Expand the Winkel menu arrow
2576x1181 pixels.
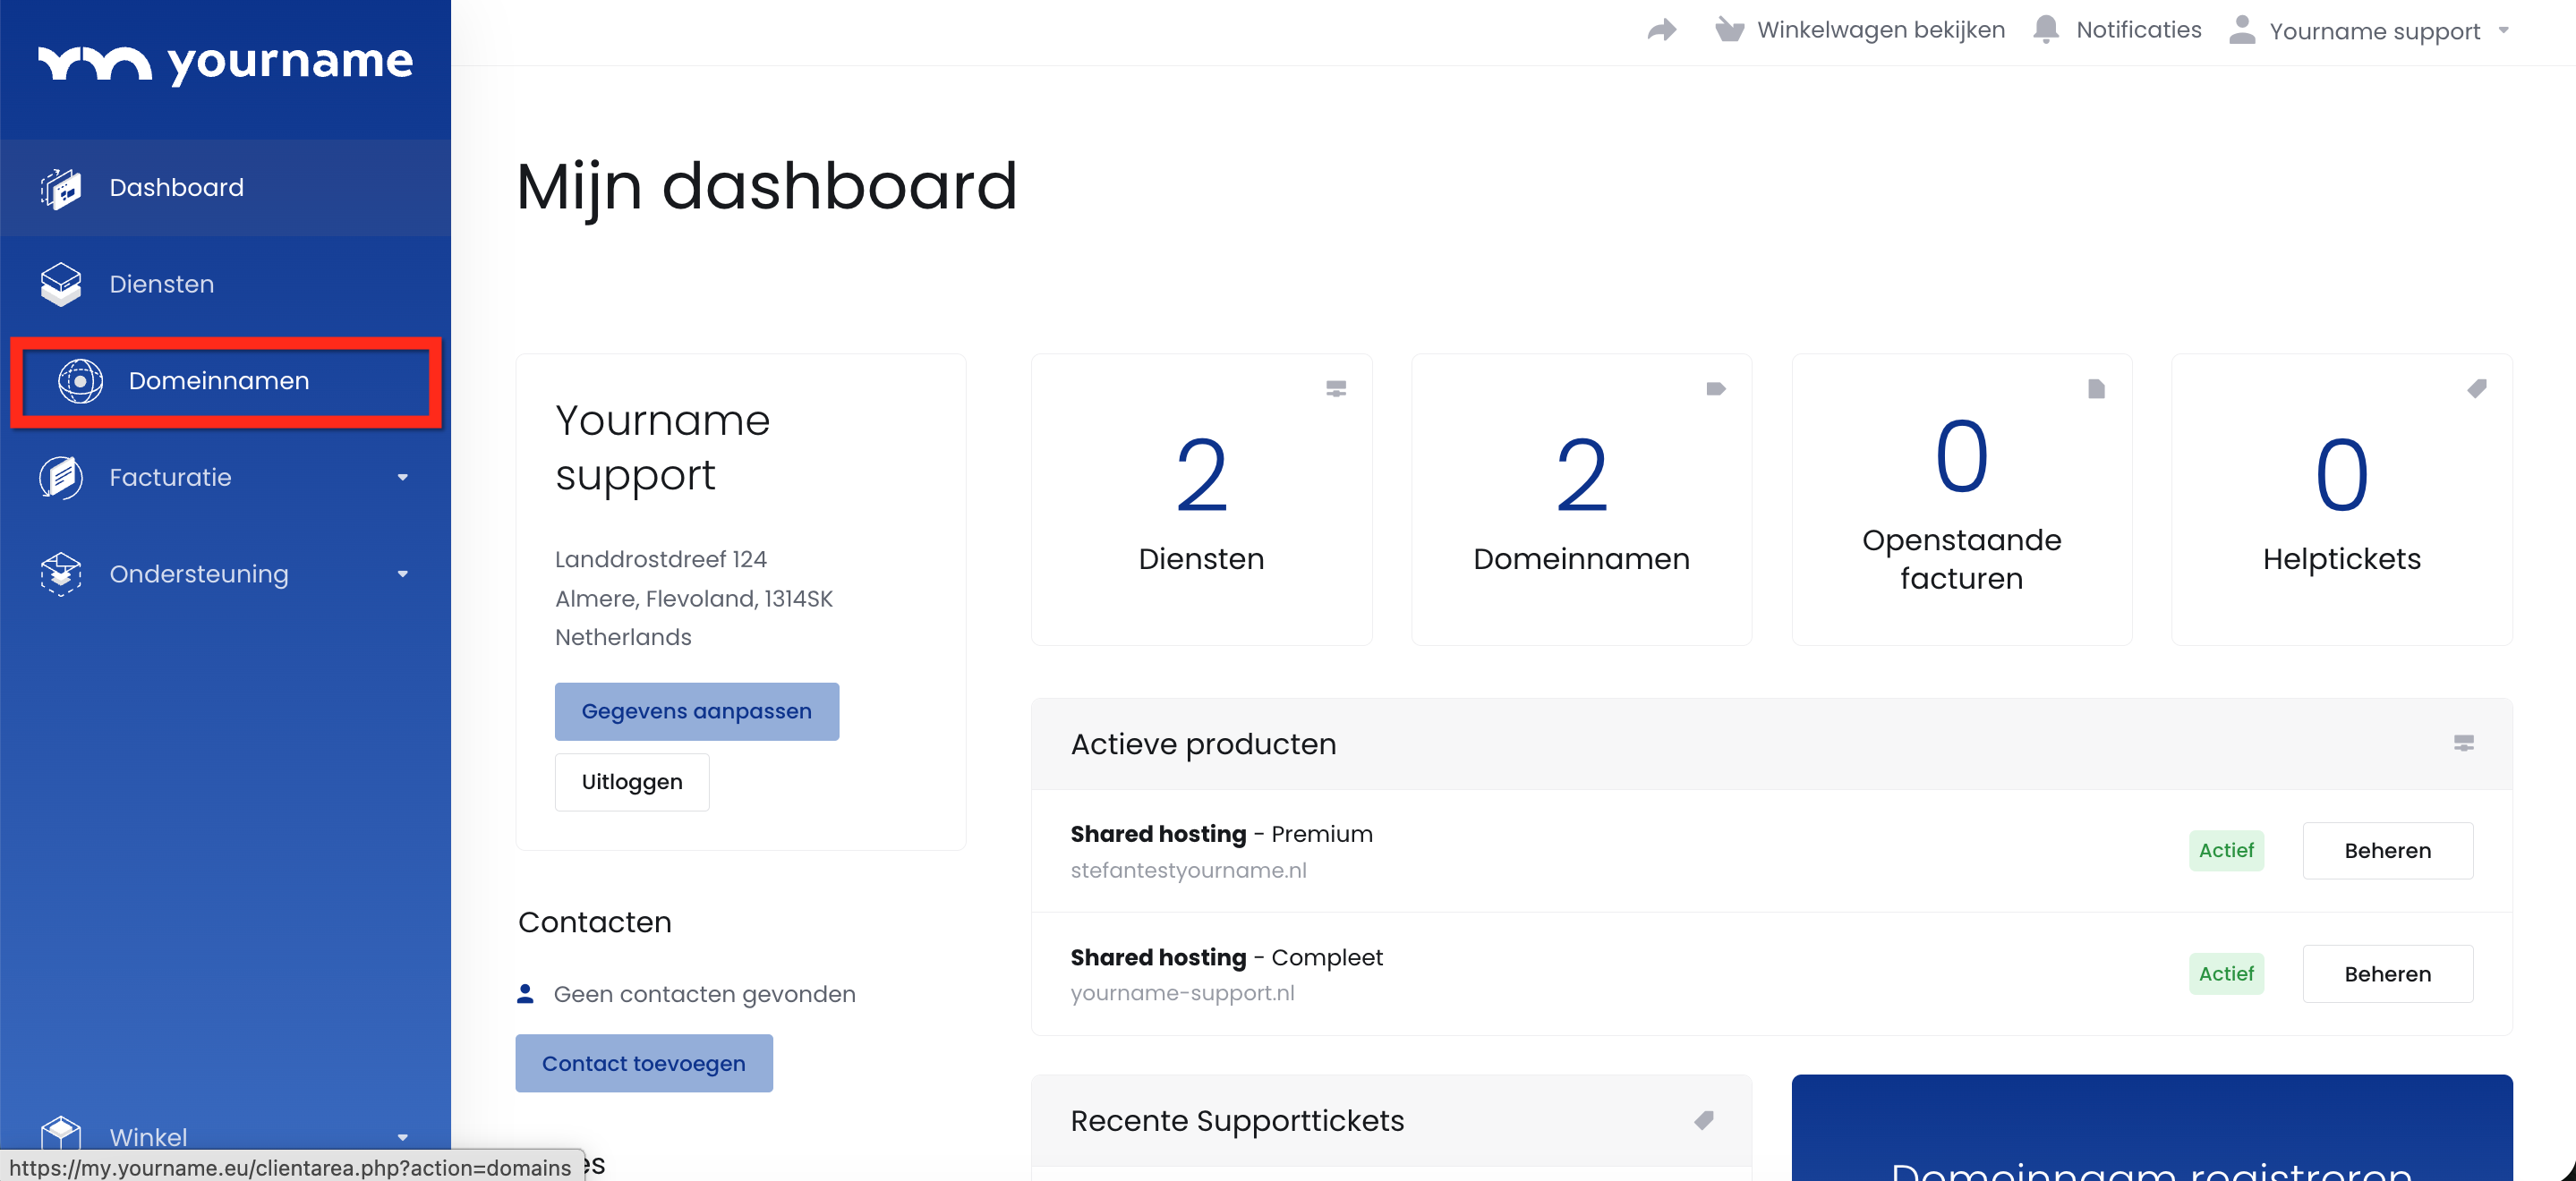coord(402,1137)
